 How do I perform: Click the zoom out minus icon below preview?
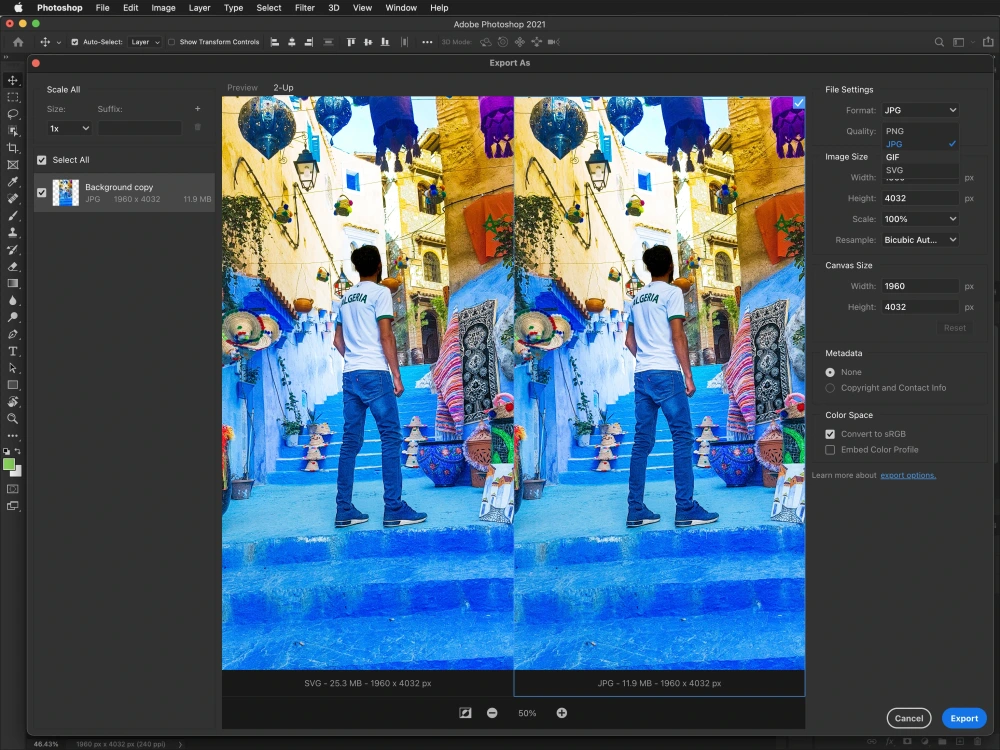point(492,713)
